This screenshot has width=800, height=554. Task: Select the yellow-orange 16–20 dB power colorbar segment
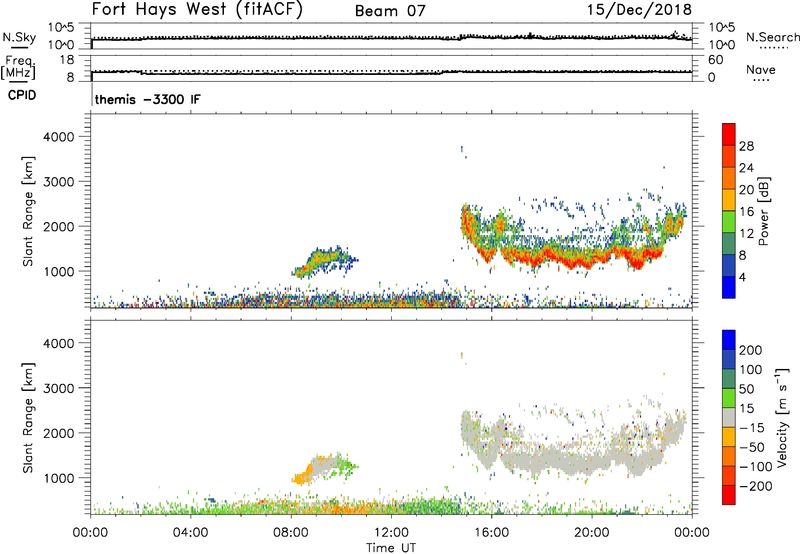[x=729, y=200]
